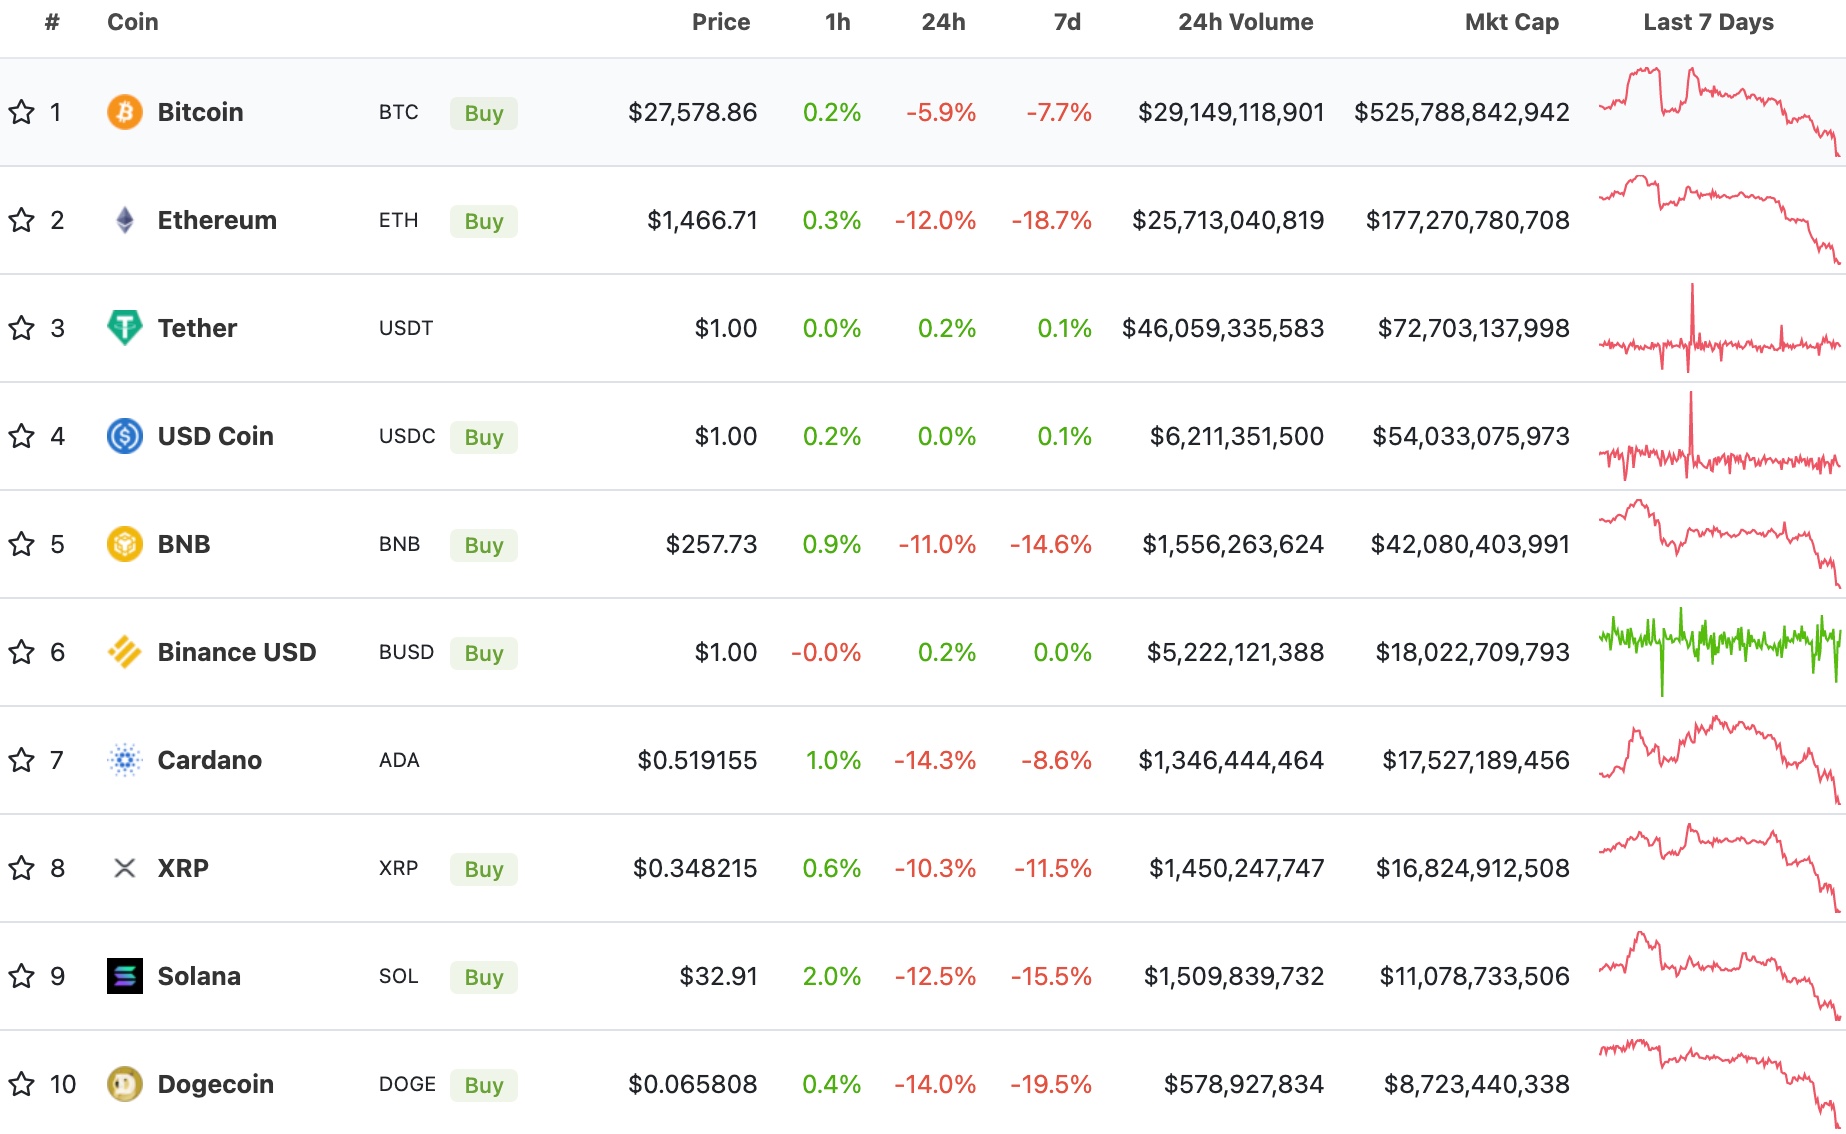Click the Dogecoin coin logo
This screenshot has height=1134, width=1846.
click(x=123, y=1084)
